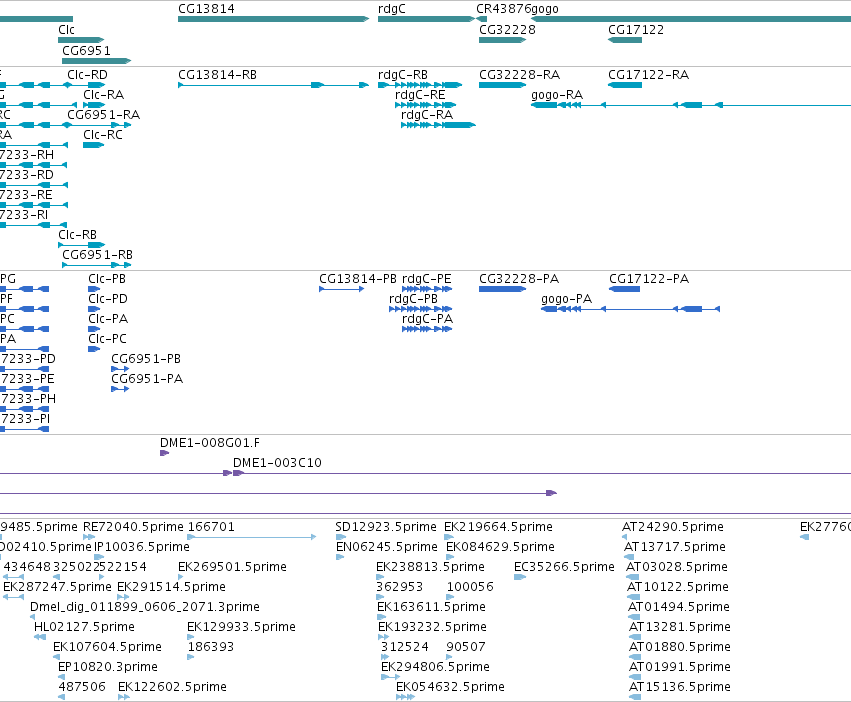The height and width of the screenshot is (702, 851).
Task: Select the CG13814 gene bar
Action: tap(274, 19)
